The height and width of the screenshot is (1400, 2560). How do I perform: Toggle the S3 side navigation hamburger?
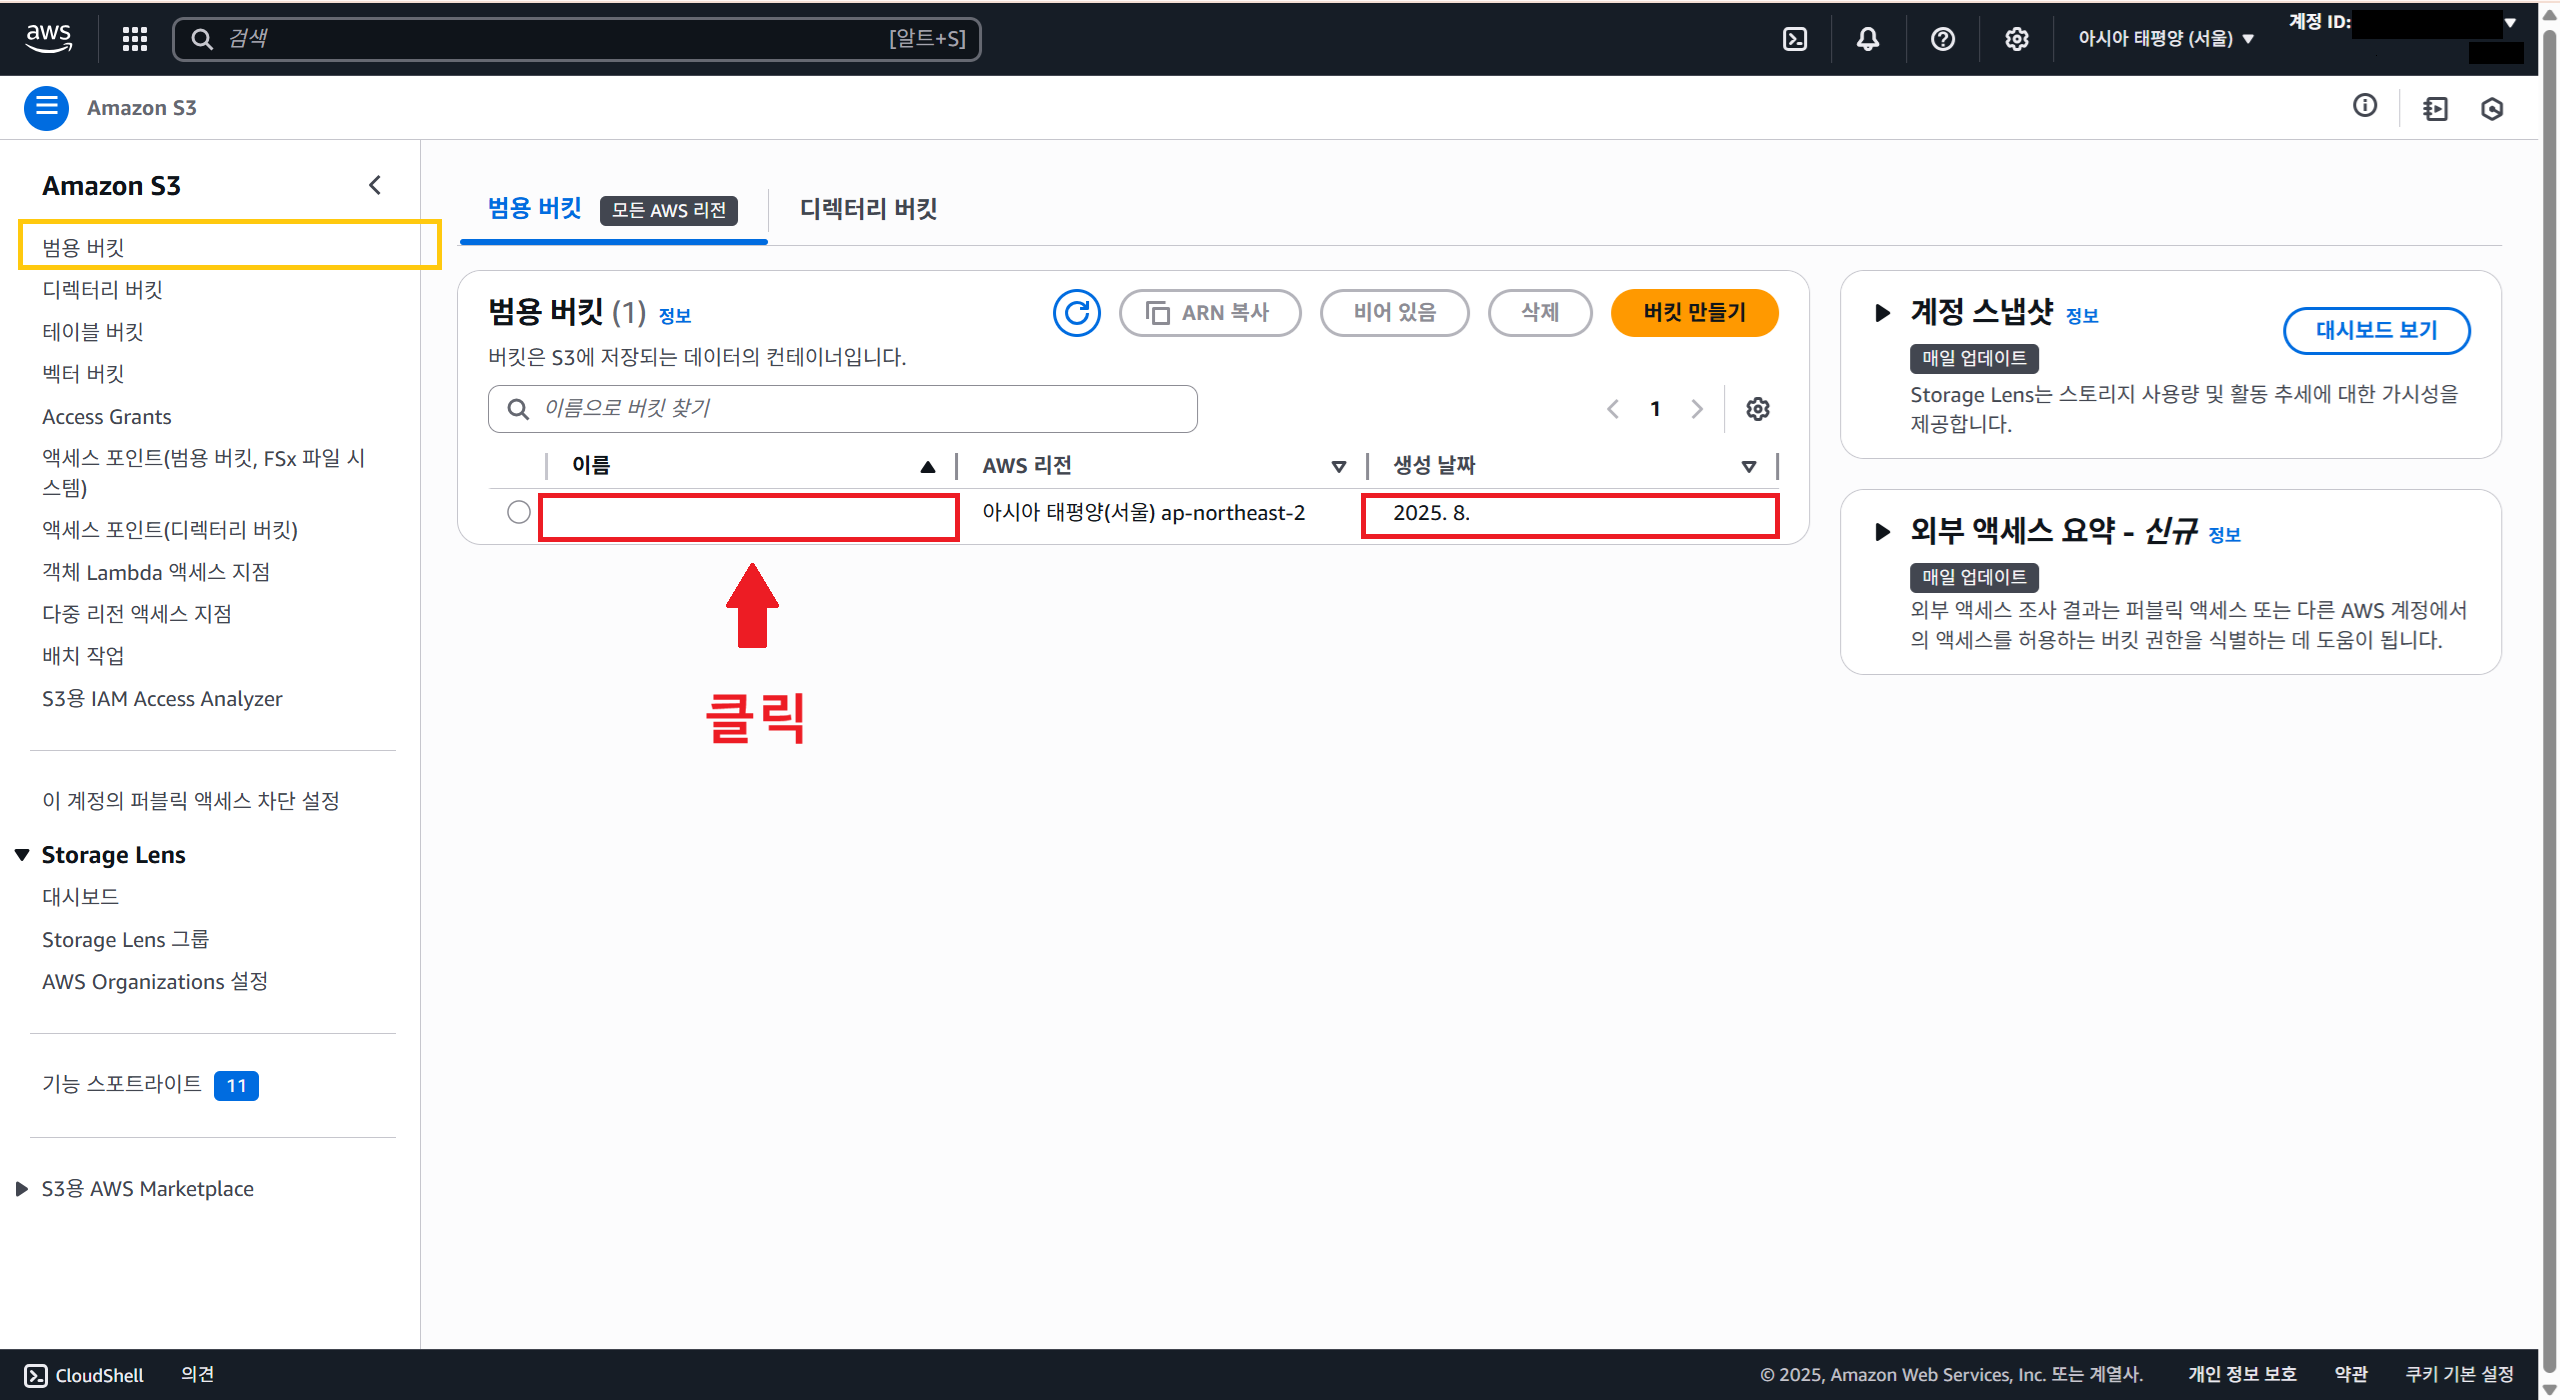(x=46, y=108)
